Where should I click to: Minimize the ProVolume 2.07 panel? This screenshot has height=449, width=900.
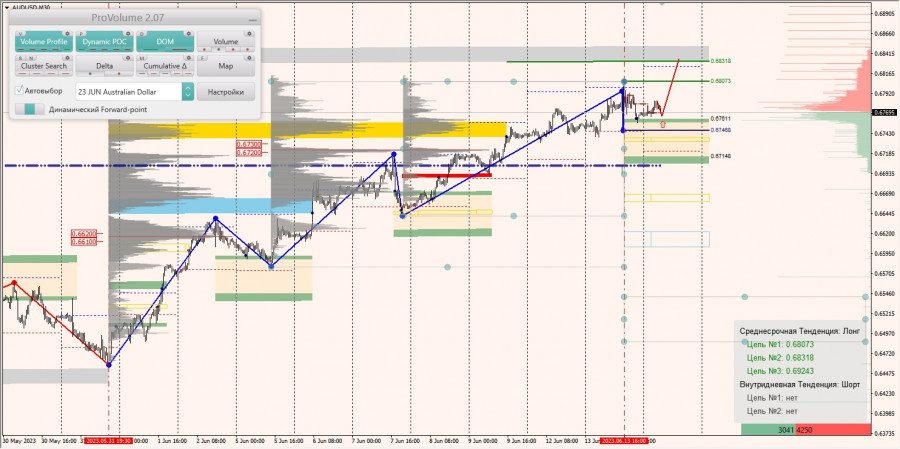click(x=253, y=20)
